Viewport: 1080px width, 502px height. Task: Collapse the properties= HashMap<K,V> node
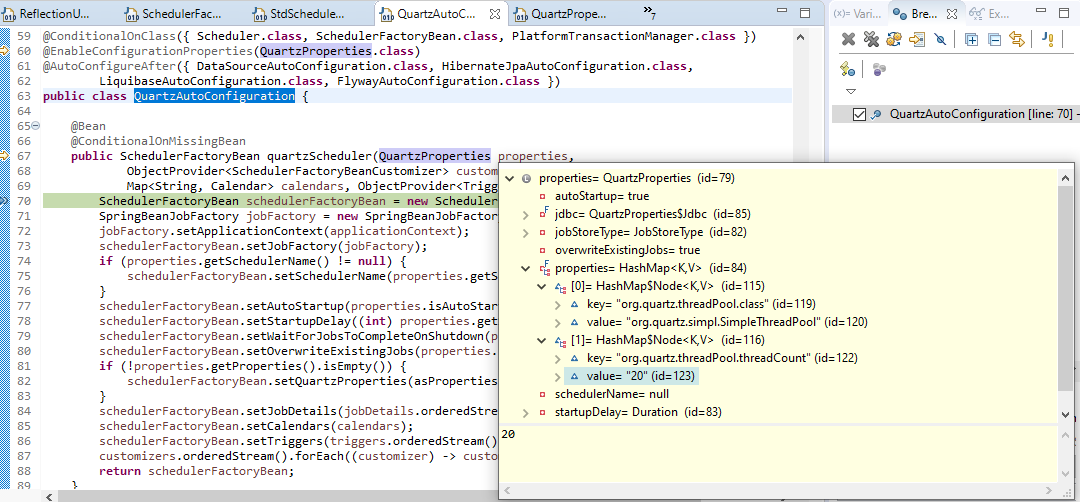click(527, 269)
